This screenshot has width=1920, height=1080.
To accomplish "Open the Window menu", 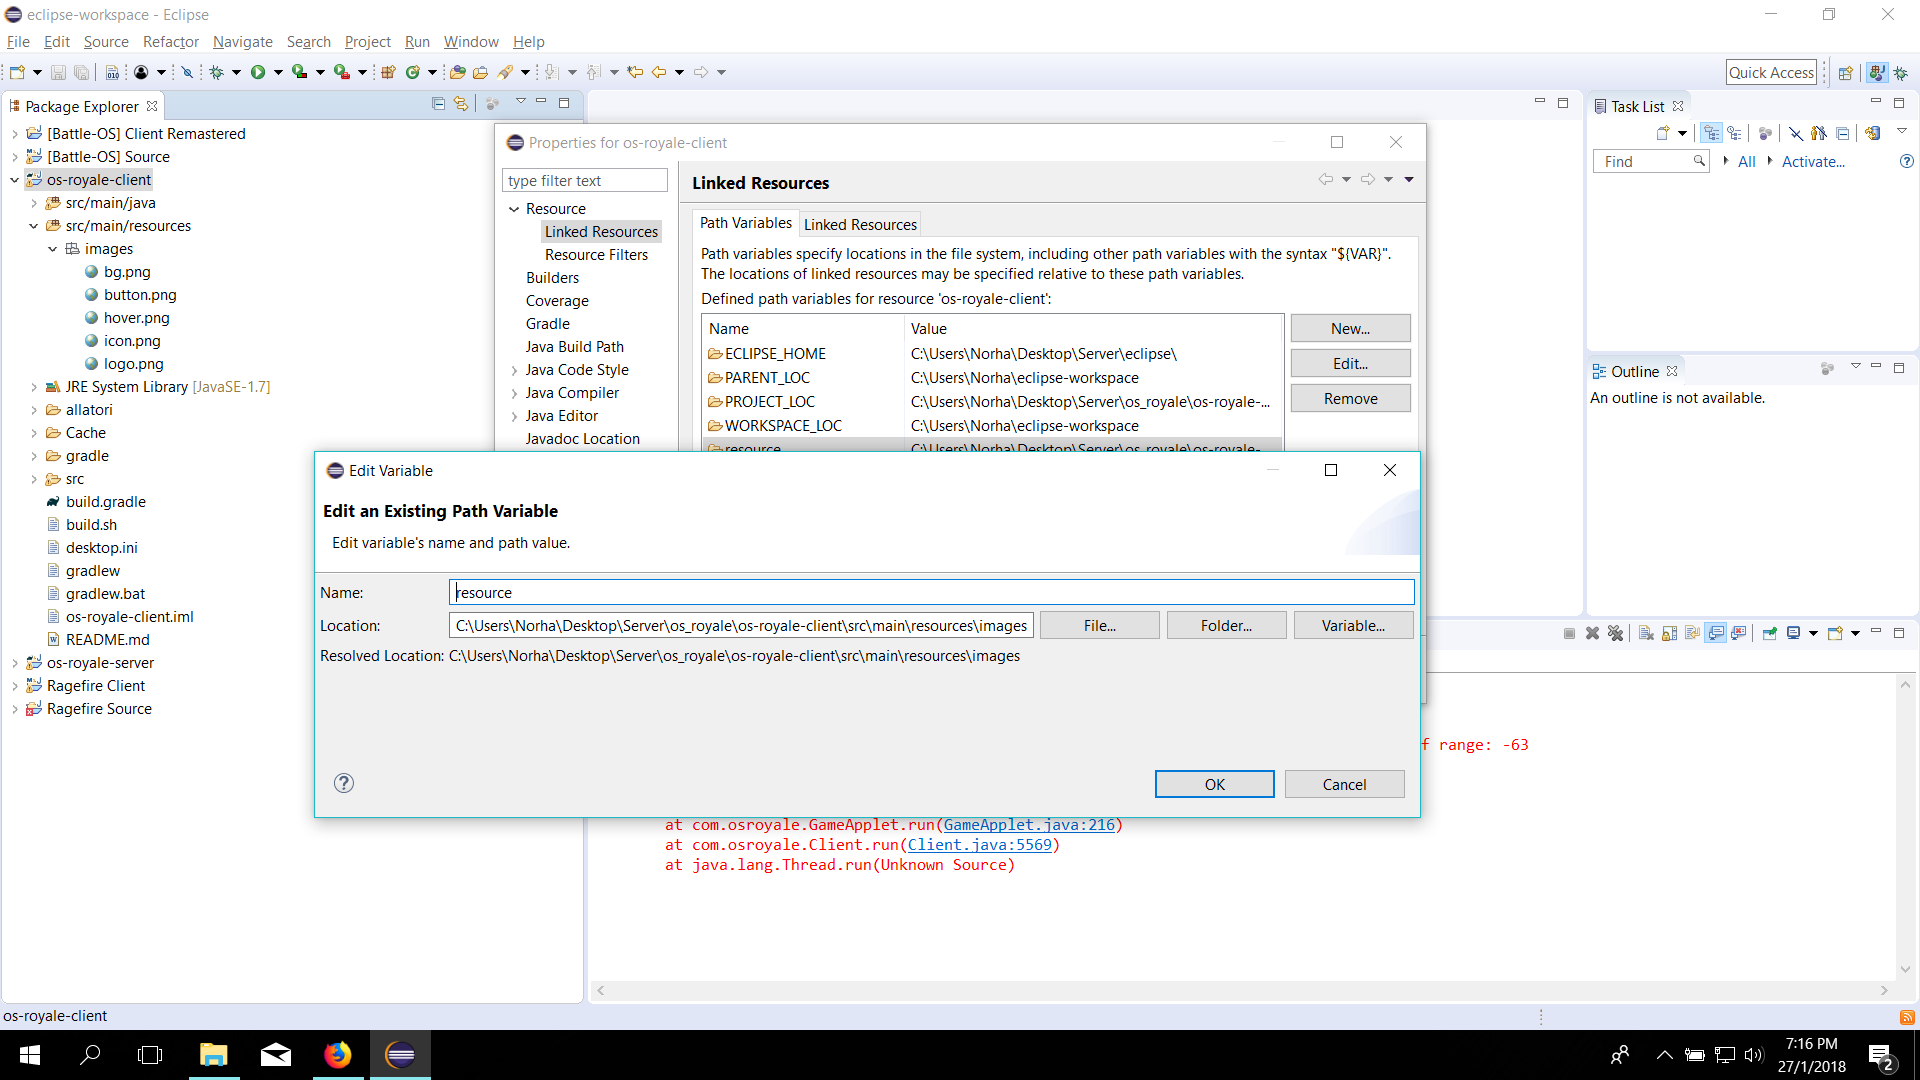I will pos(471,42).
